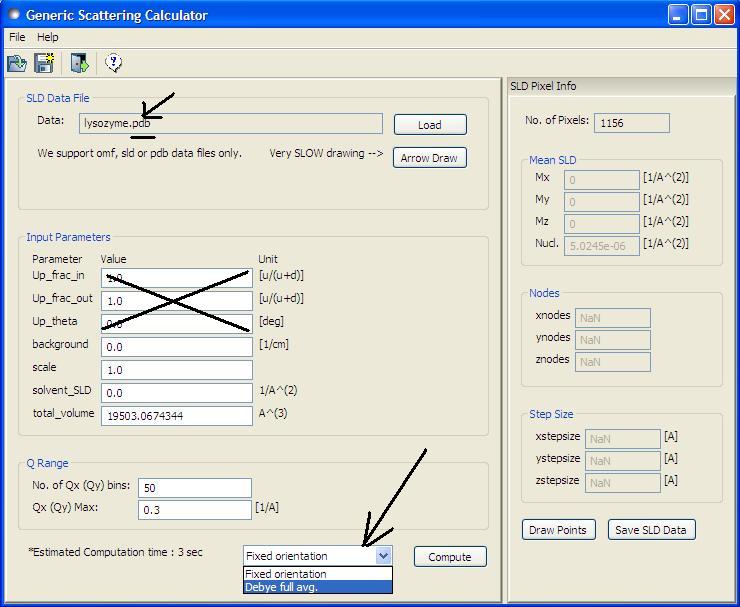Click the total_volume value field
740x607 pixels.
[x=176, y=416]
